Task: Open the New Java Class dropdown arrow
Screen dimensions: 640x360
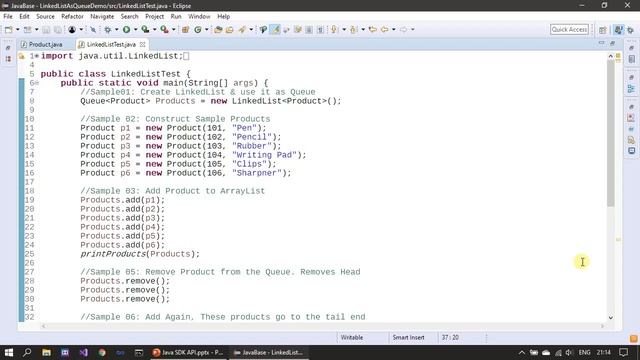Action: tap(207, 29)
